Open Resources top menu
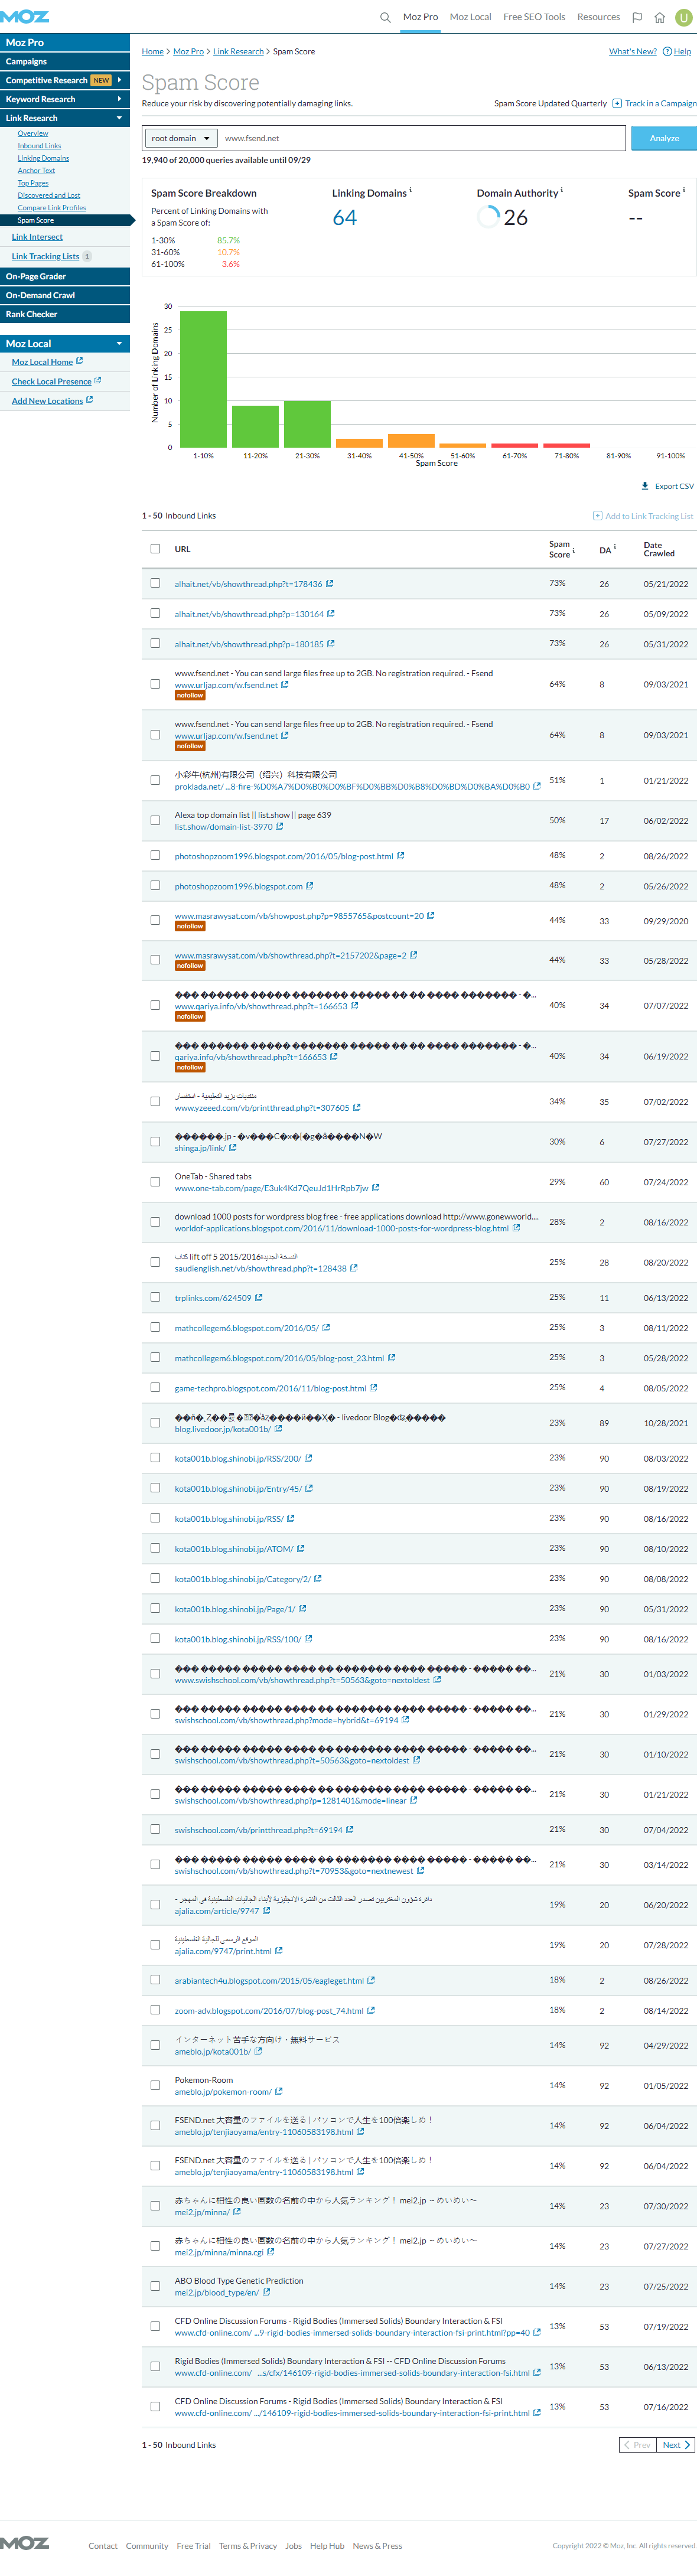 (x=598, y=17)
